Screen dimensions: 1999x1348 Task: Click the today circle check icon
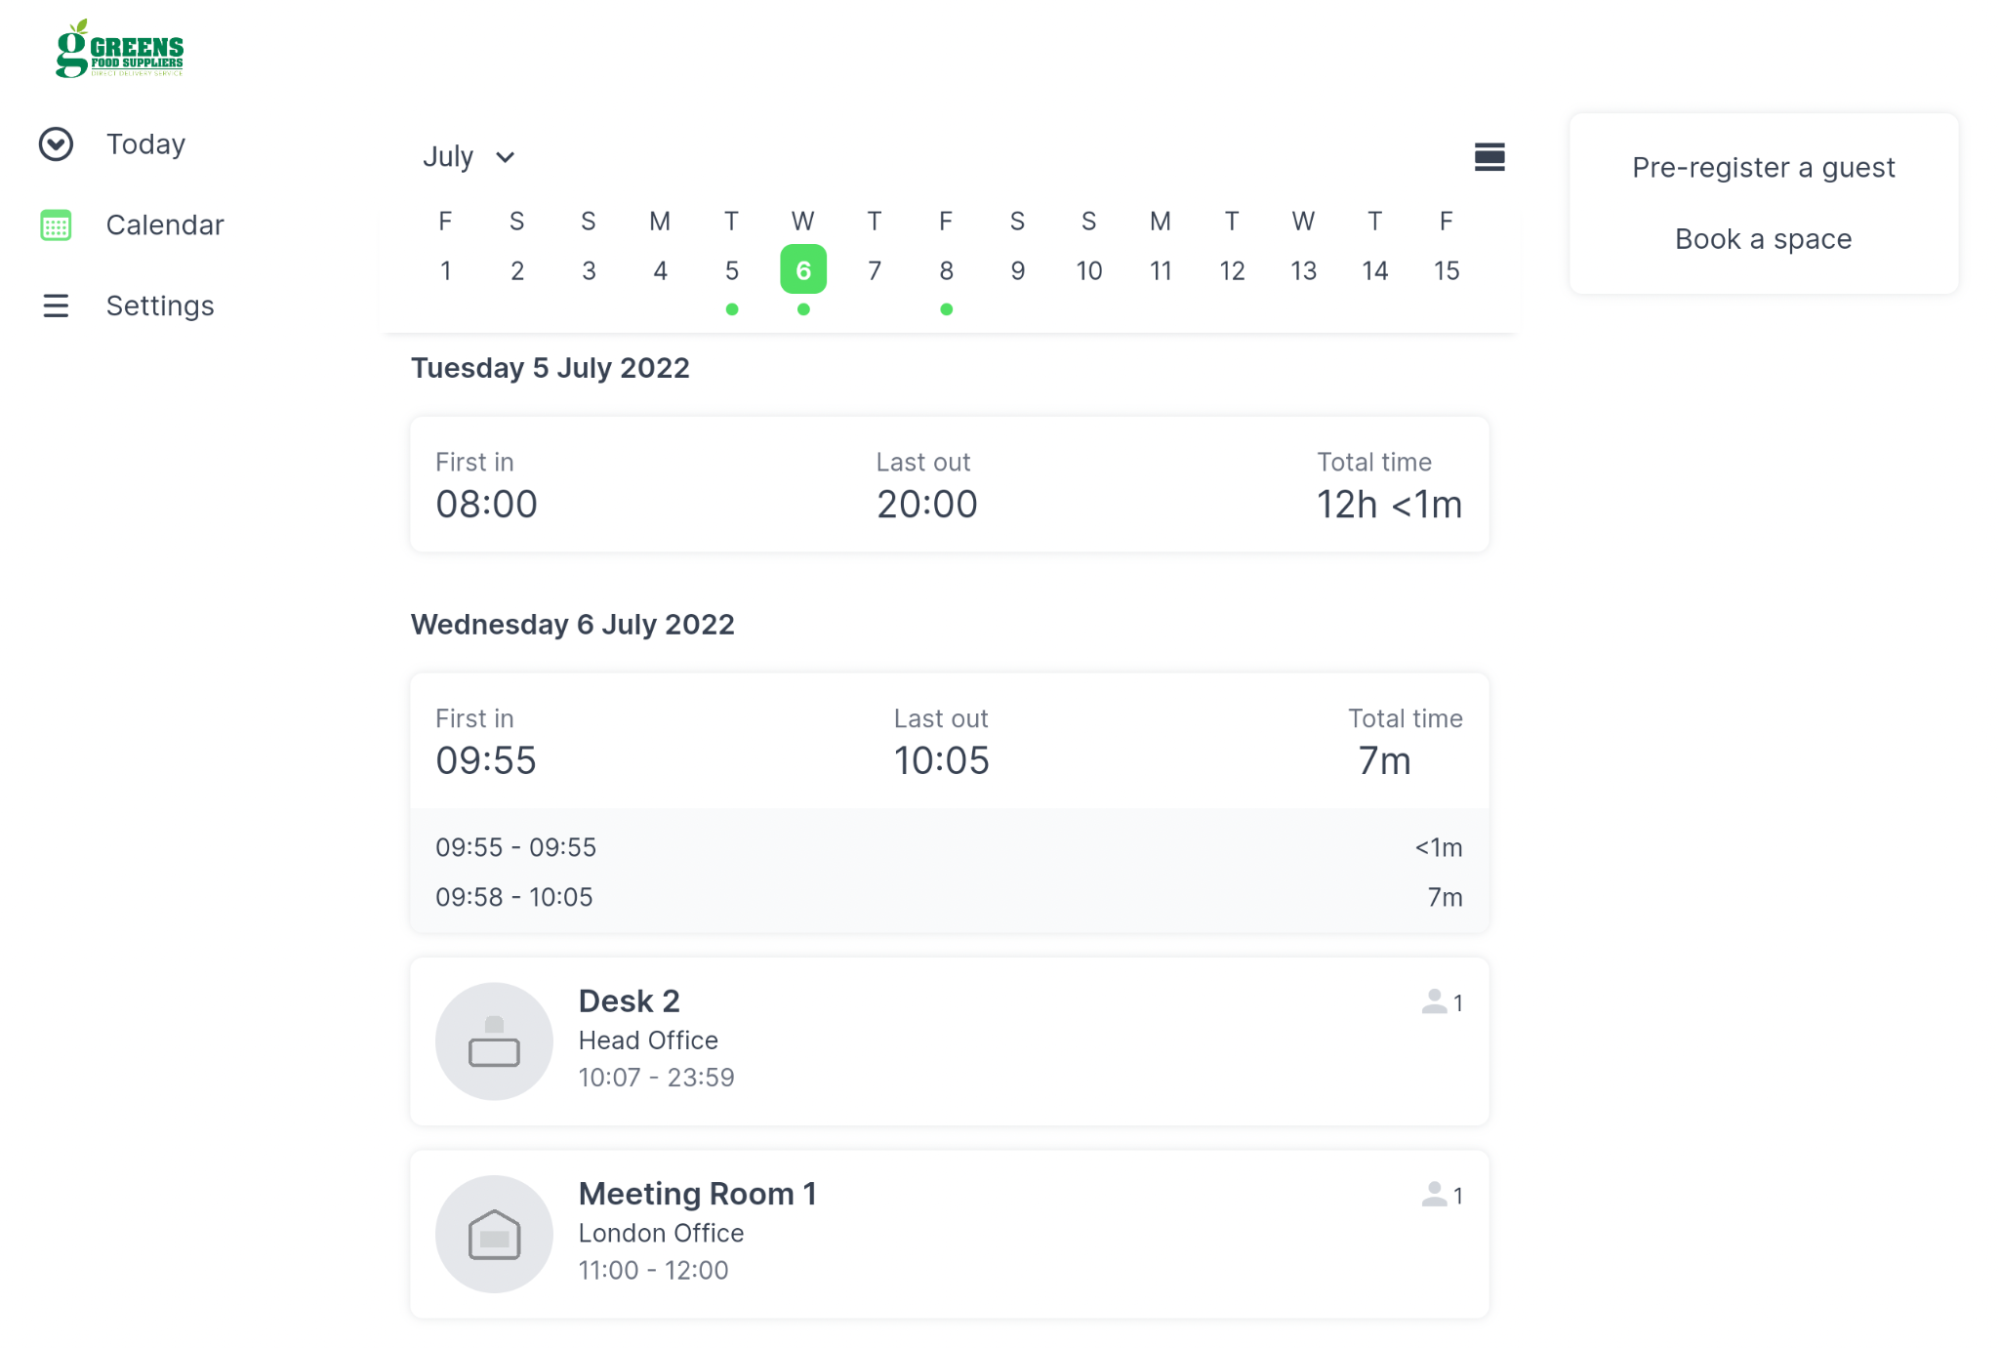tap(56, 143)
